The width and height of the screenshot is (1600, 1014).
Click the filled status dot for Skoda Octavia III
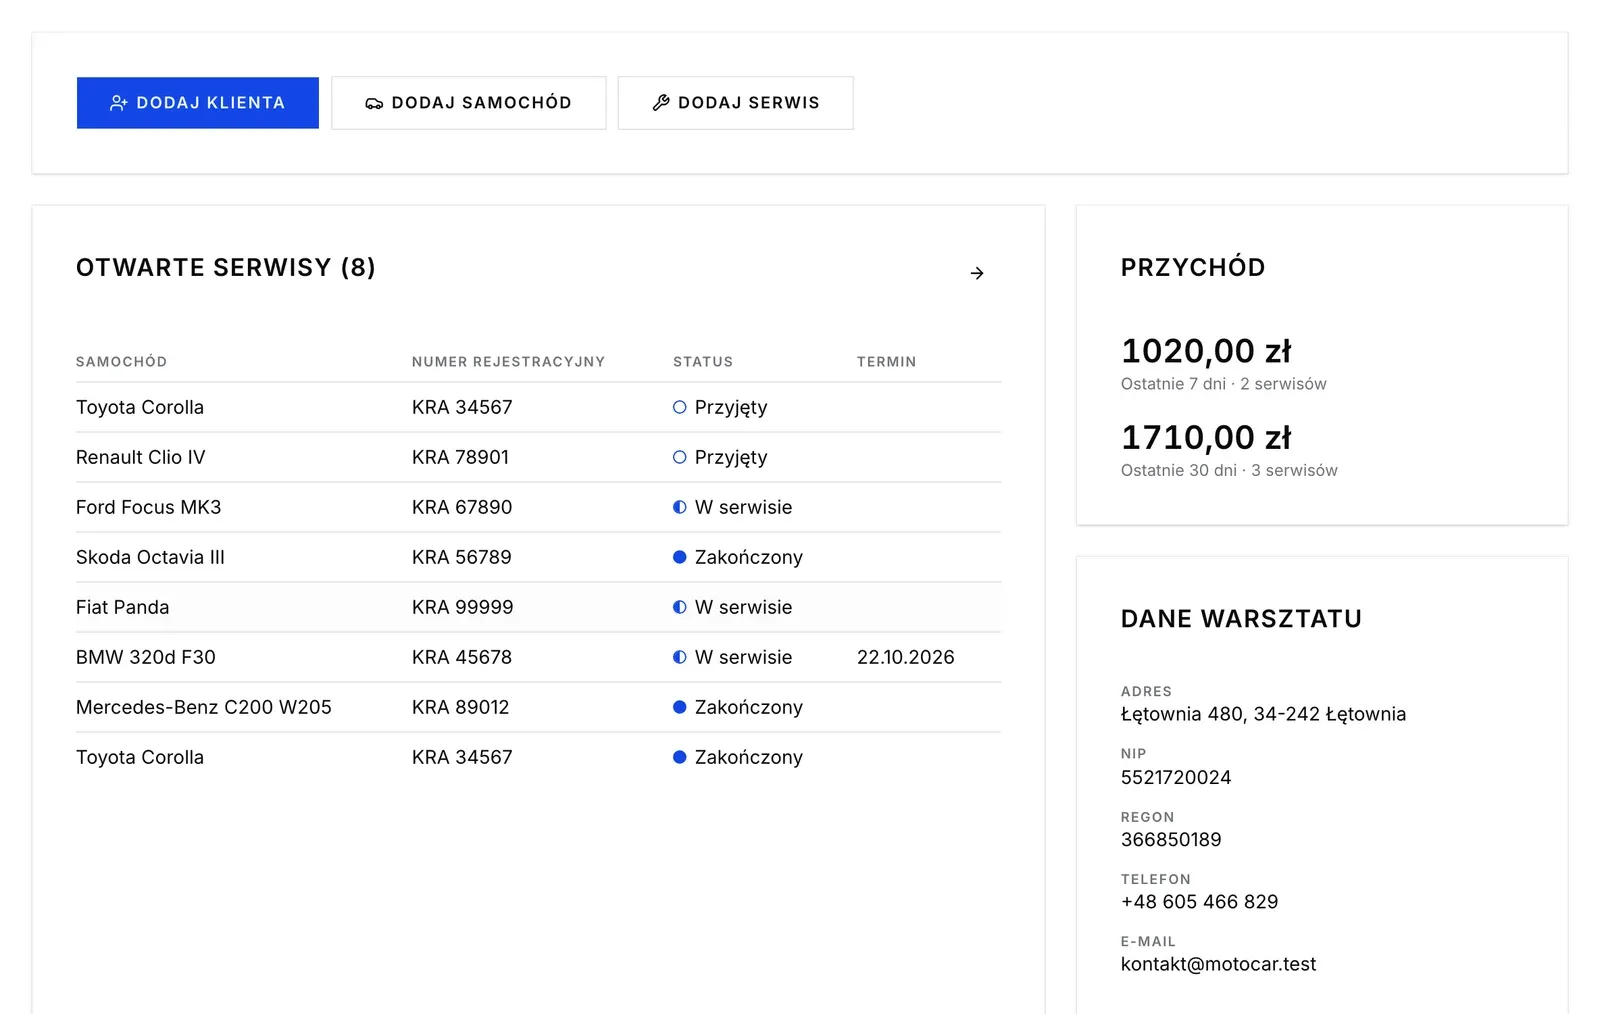pyautogui.click(x=680, y=557)
